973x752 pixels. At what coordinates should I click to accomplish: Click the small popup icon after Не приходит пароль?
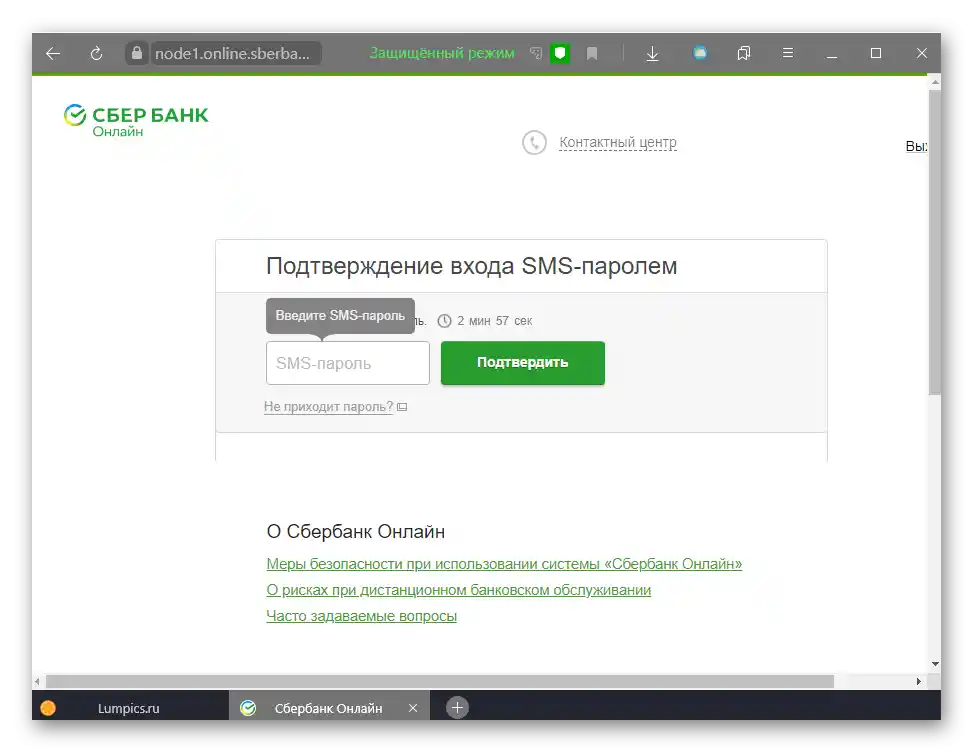pos(402,407)
